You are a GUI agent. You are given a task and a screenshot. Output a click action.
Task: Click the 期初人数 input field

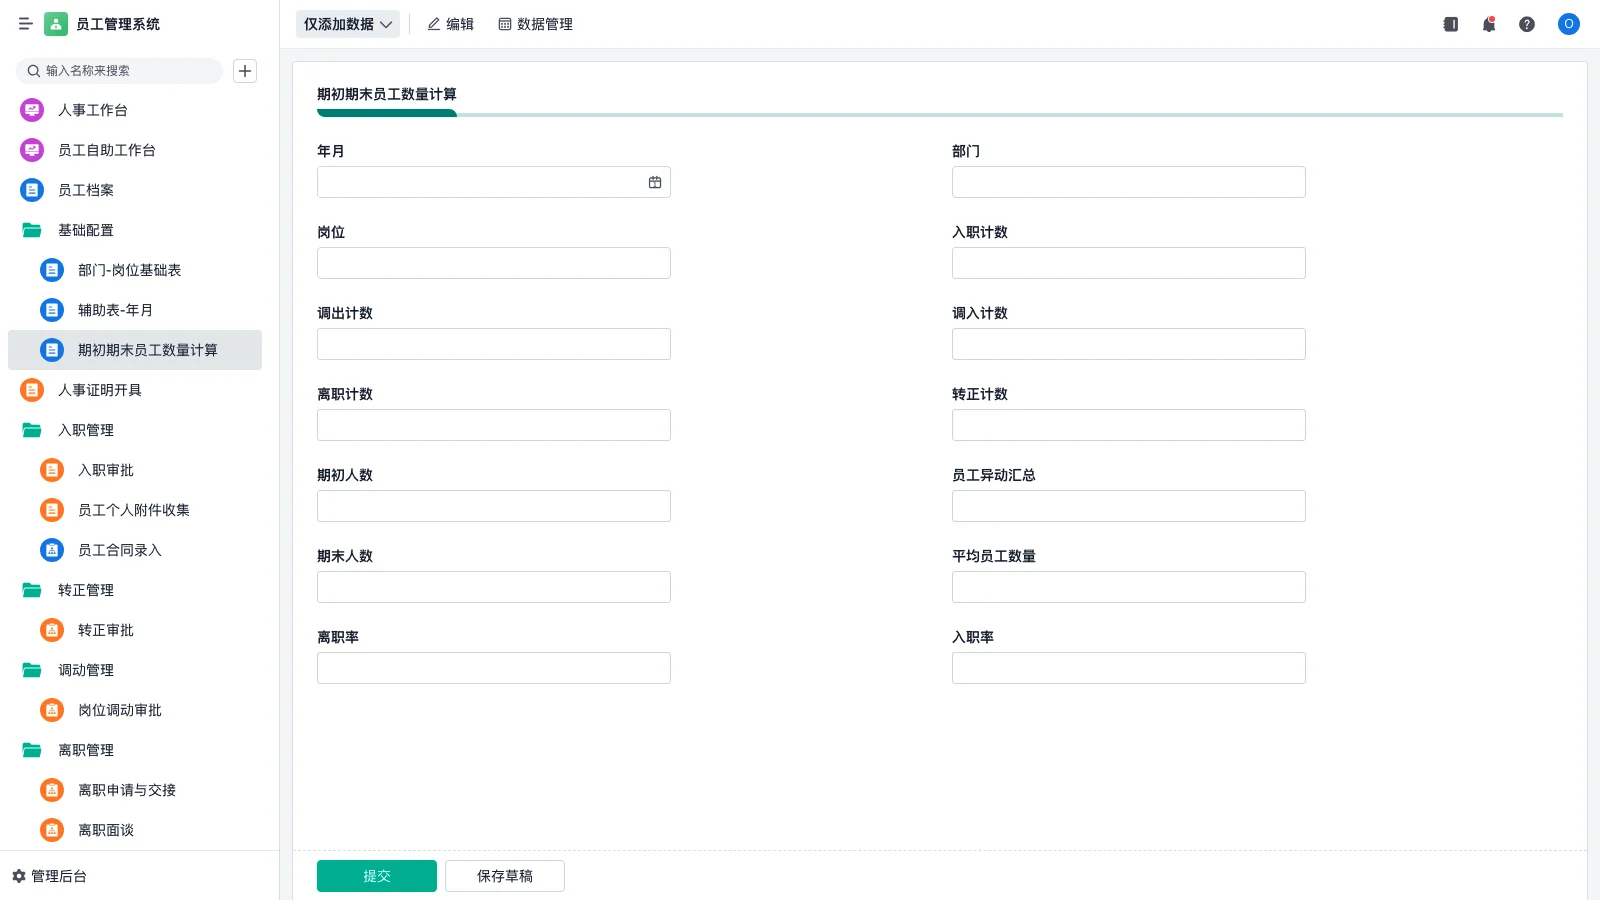(494, 506)
